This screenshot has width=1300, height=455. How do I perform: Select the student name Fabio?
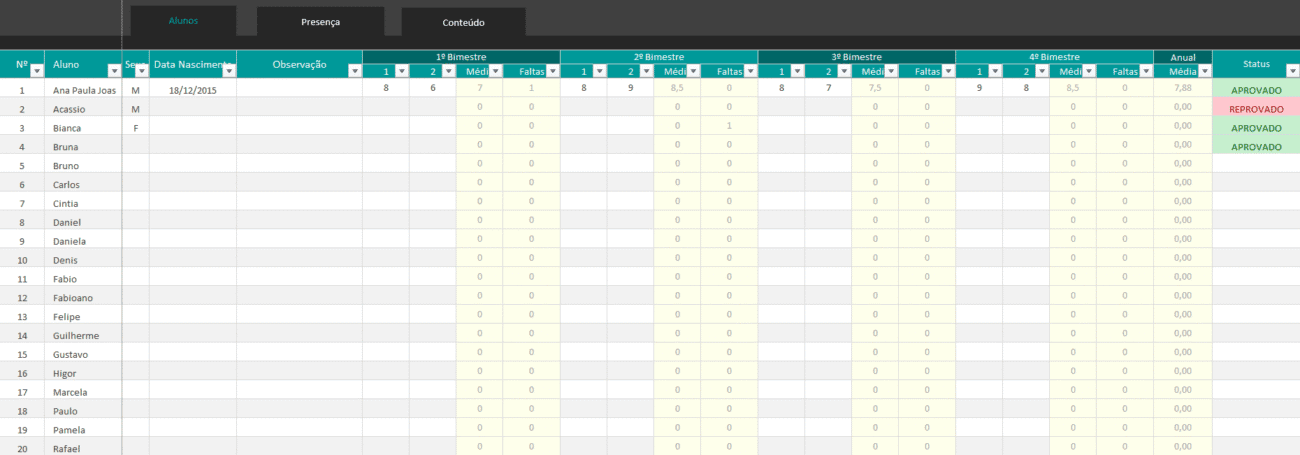(65, 279)
